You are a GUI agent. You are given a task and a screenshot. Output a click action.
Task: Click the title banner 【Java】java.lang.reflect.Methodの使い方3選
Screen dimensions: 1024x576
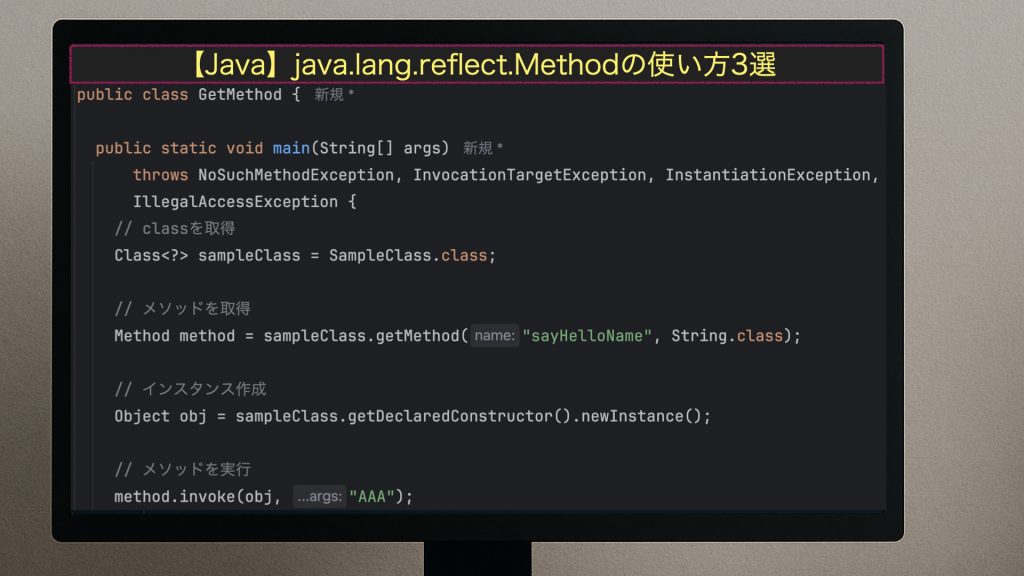(477, 64)
